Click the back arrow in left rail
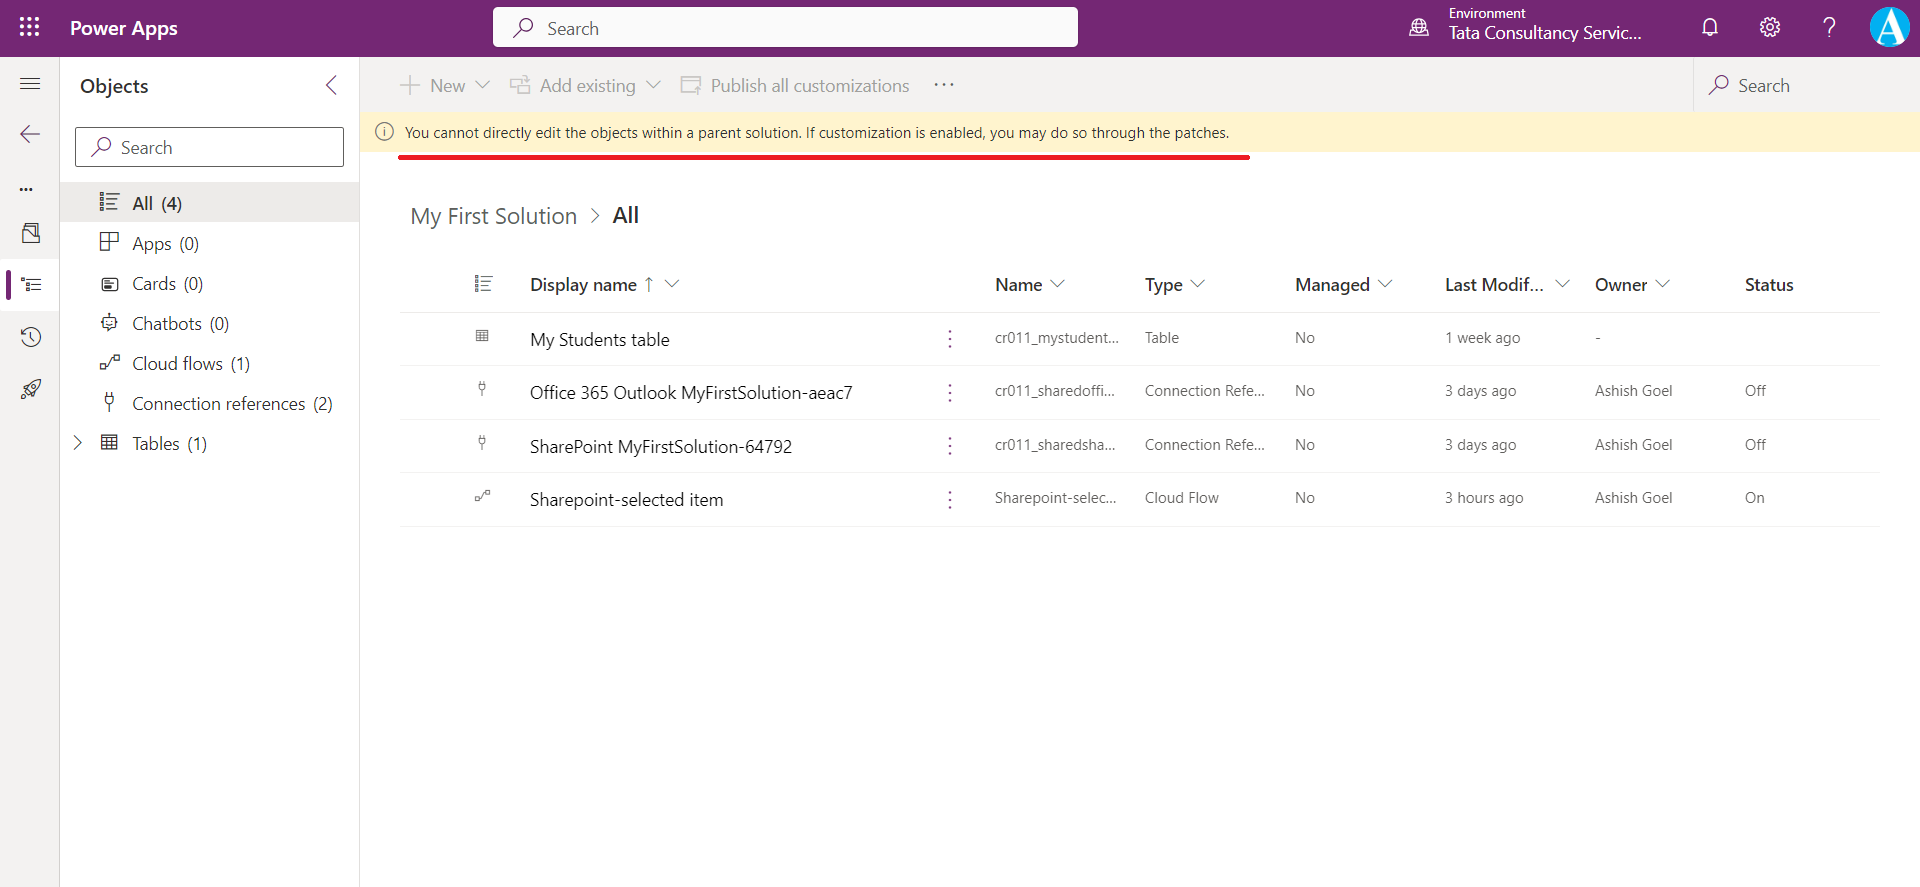The height and width of the screenshot is (887, 1920). [30, 134]
